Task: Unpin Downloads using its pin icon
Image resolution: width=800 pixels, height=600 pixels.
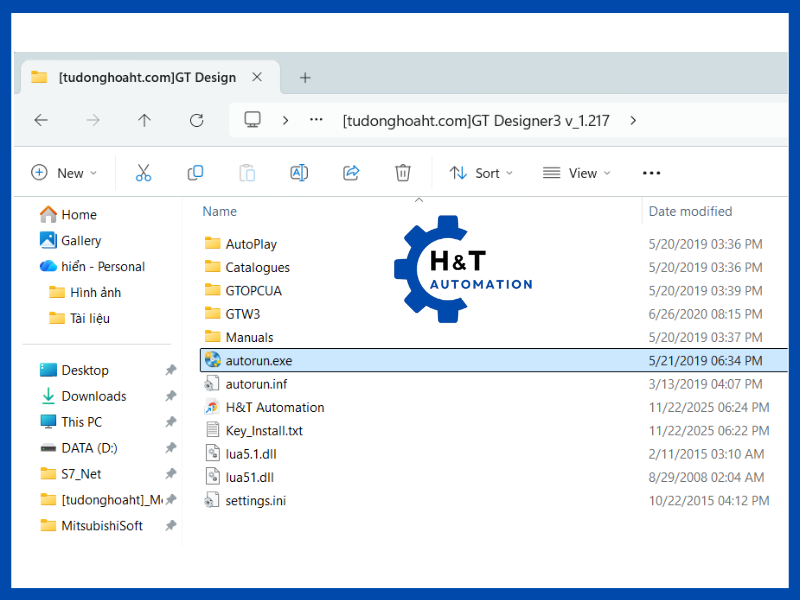Action: [171, 396]
